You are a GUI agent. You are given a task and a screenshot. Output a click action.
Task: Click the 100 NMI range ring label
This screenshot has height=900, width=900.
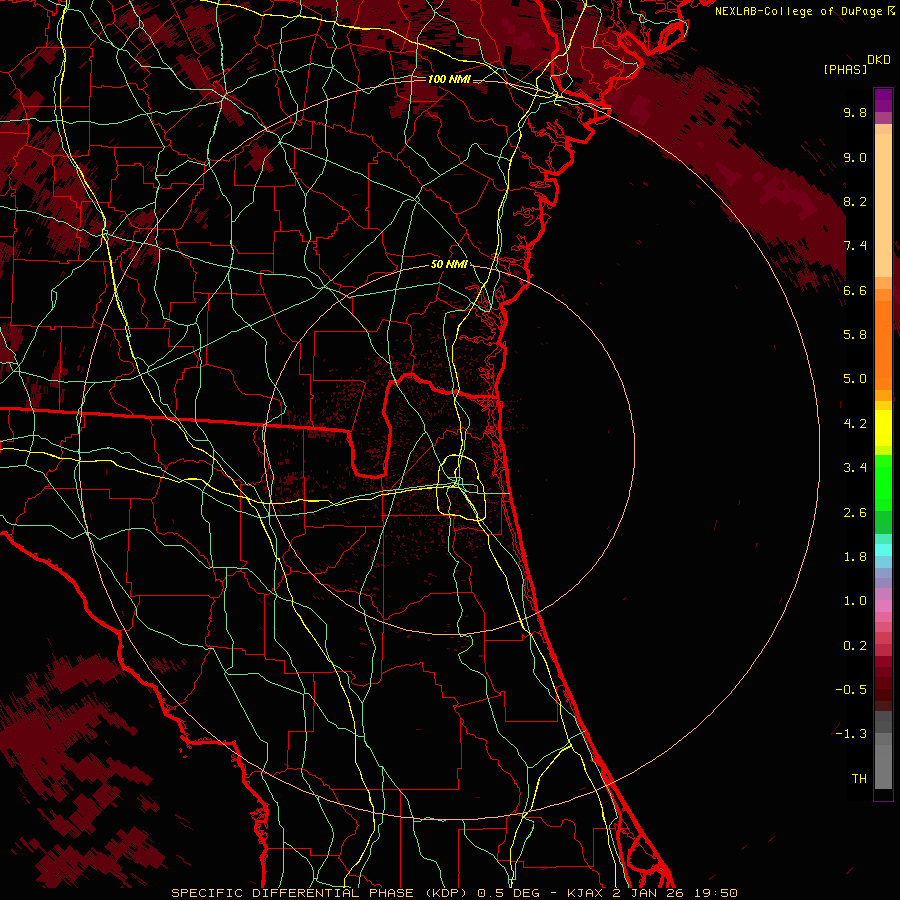coord(449,79)
